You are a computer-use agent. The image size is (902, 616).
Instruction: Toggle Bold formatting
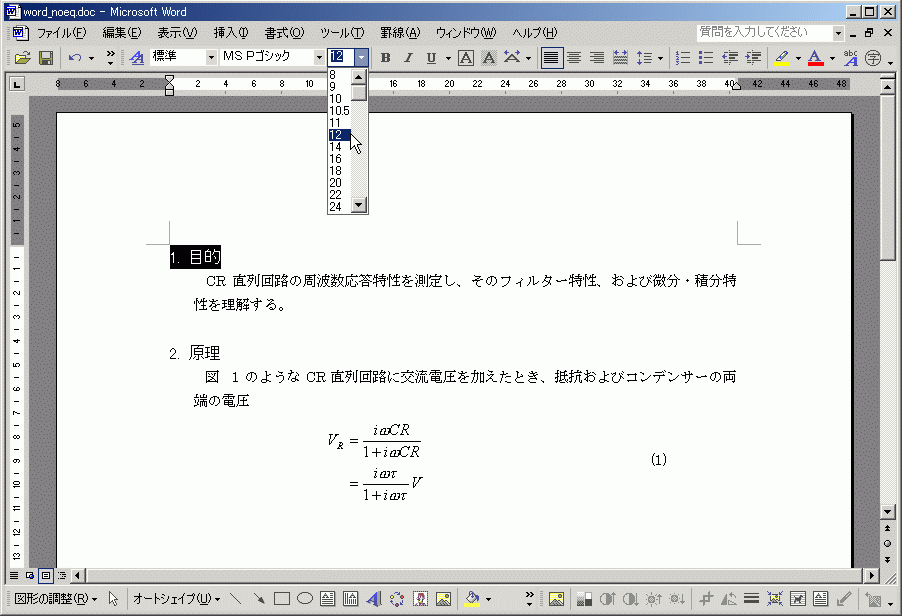[x=385, y=58]
